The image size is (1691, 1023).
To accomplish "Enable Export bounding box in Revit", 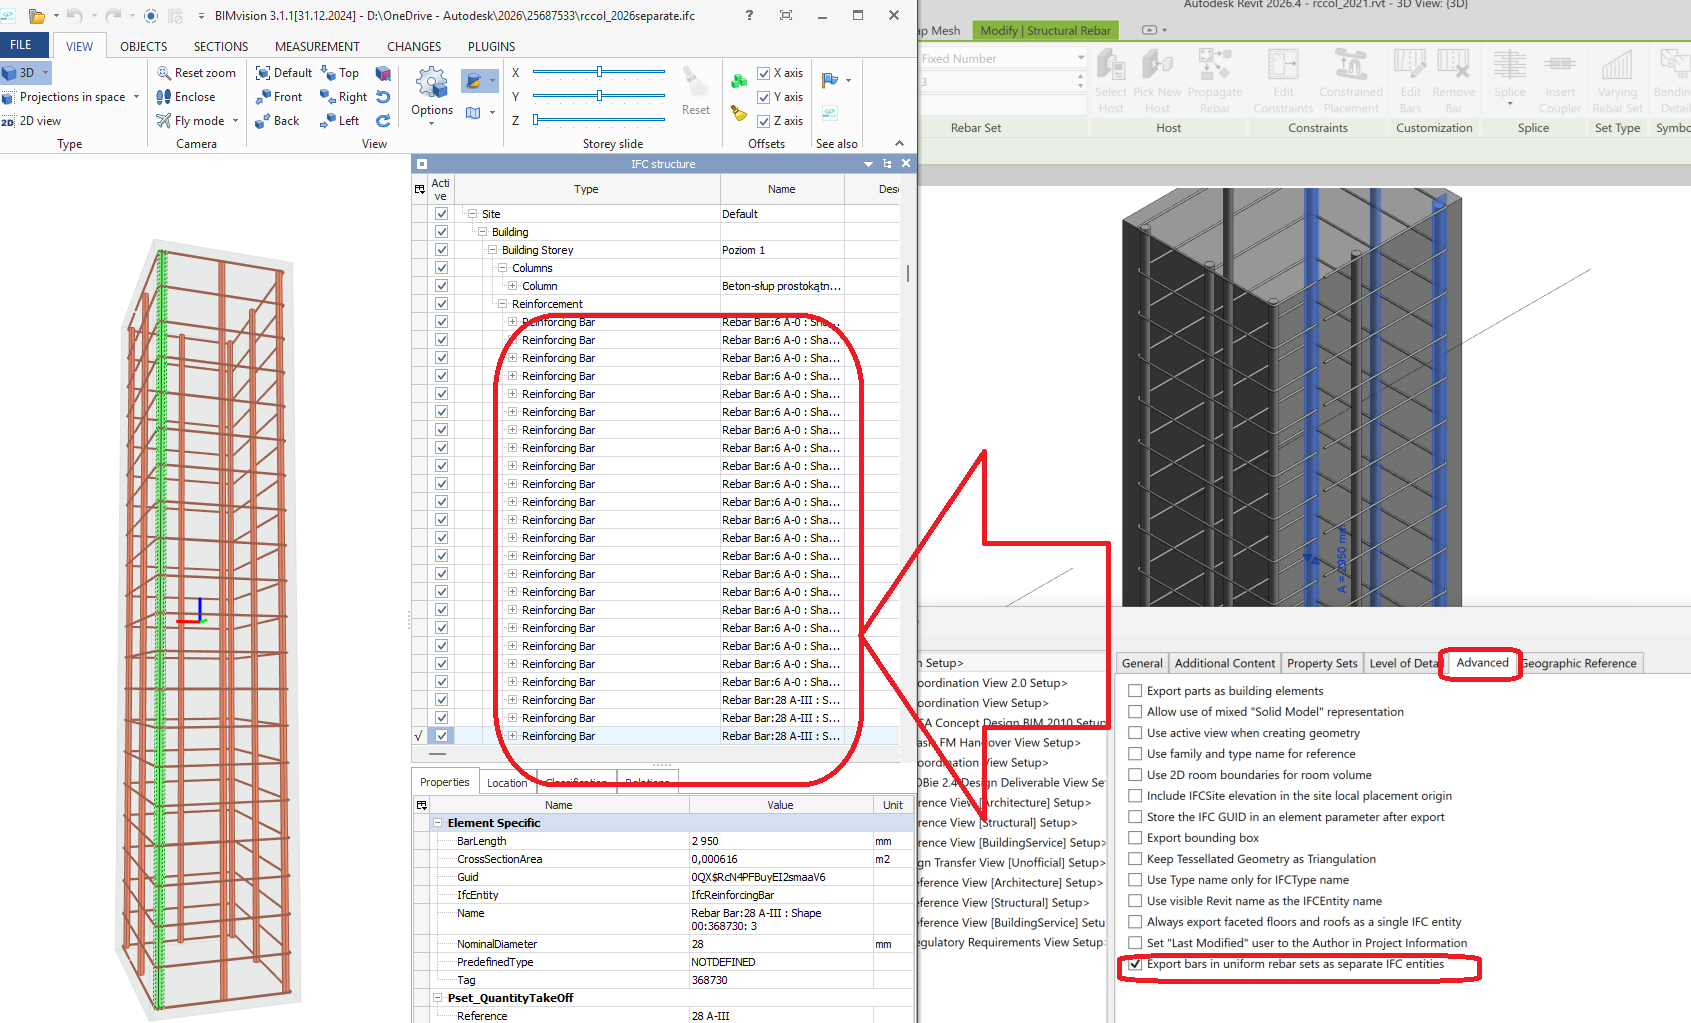I will tap(1135, 839).
